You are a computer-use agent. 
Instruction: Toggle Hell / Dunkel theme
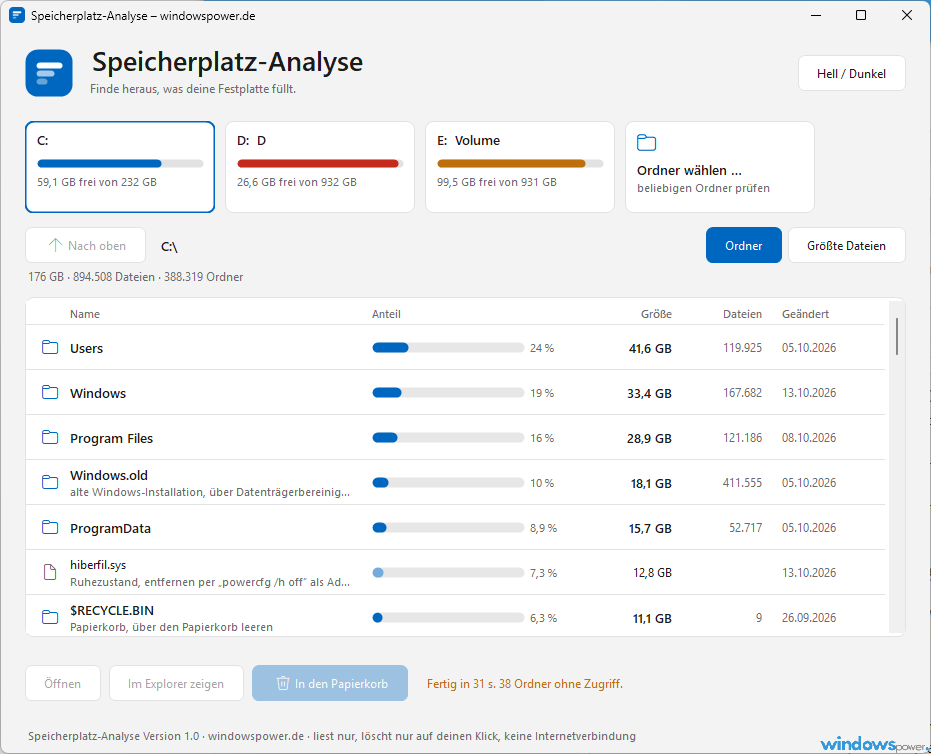coord(851,74)
